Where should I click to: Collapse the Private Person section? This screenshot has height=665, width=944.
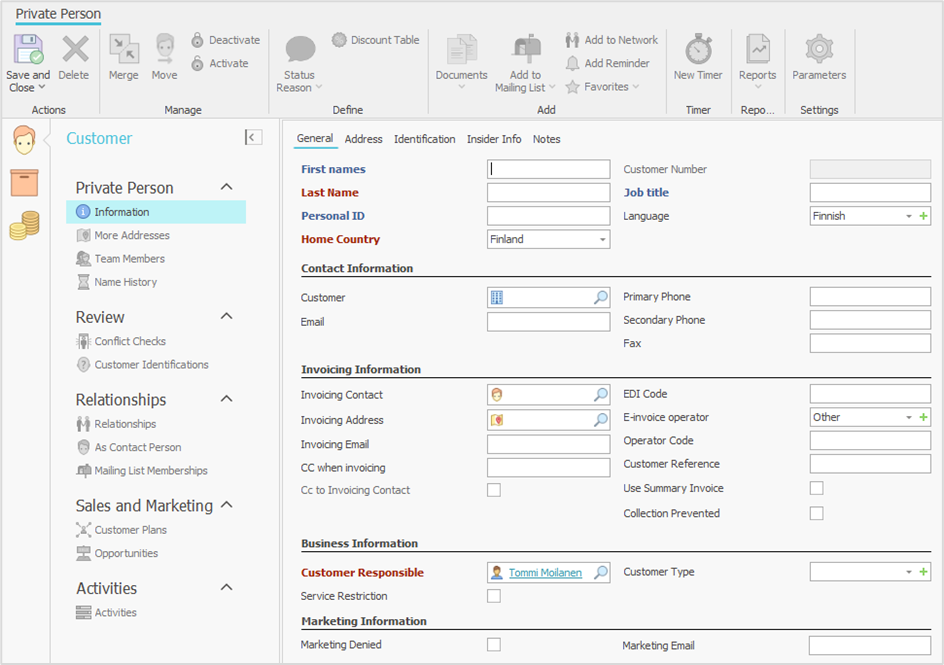pos(226,188)
